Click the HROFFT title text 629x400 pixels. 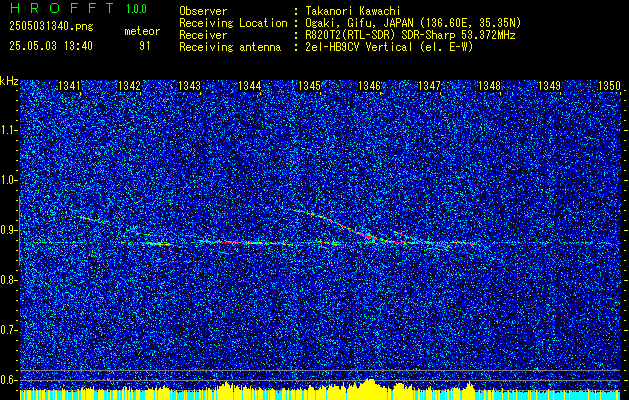(x=61, y=8)
